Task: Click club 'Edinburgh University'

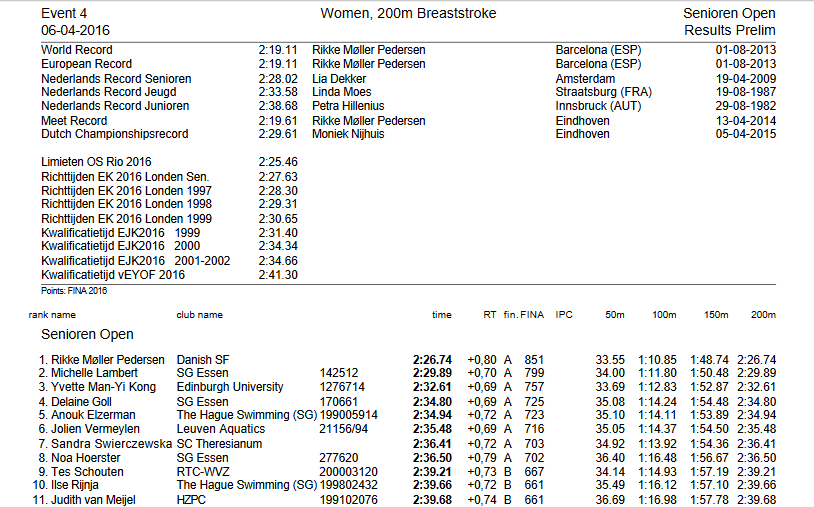Action: pos(230,387)
